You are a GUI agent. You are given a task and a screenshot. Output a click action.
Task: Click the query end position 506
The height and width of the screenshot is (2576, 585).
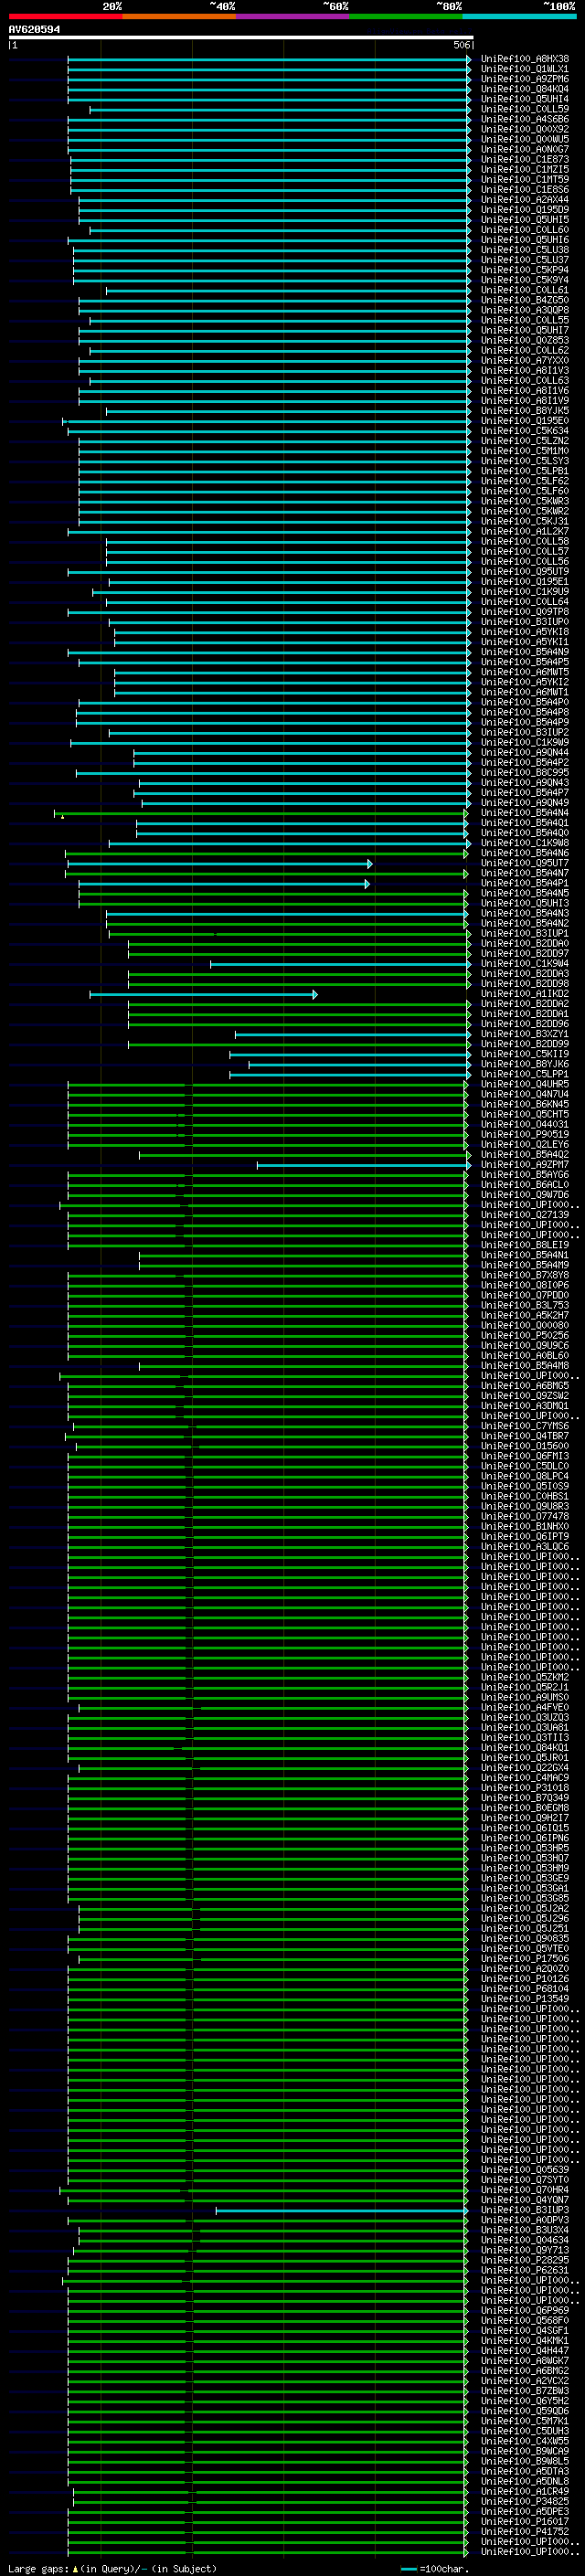click(x=462, y=45)
